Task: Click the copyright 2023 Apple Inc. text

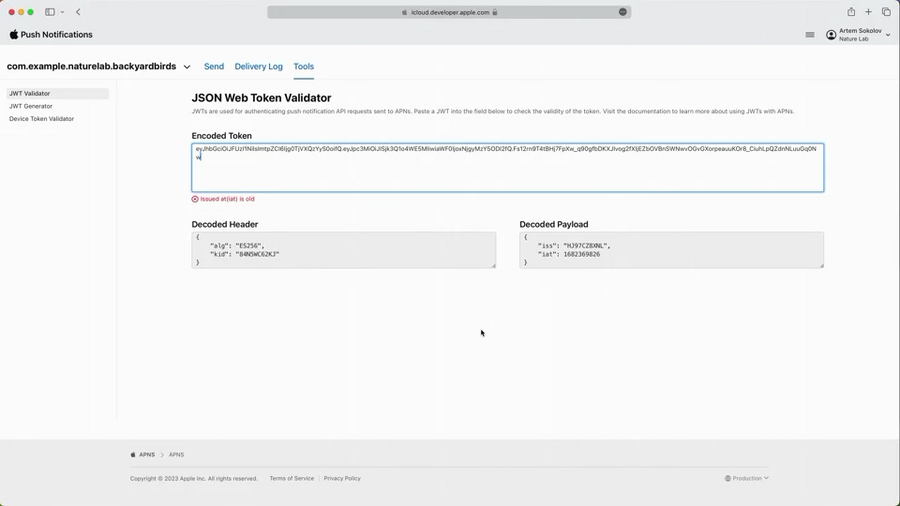Action: point(193,478)
